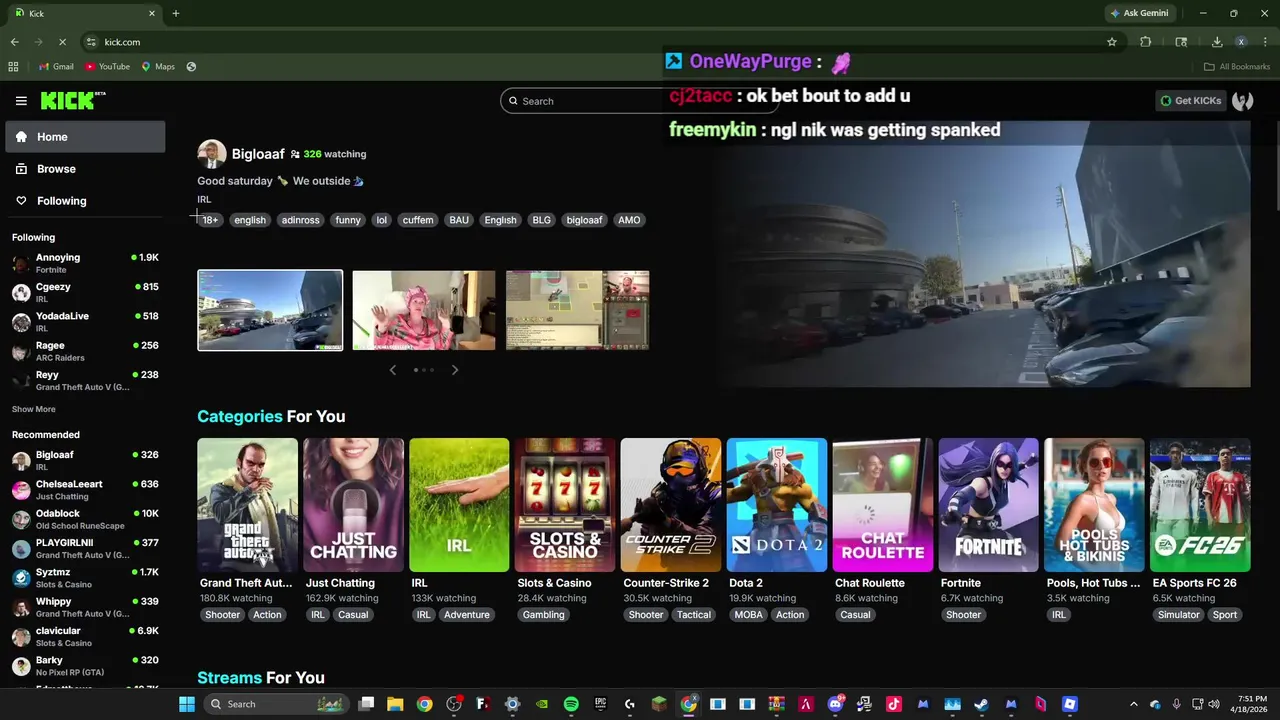1280x720 pixels.
Task: Open Odablock in Recommended list
Action: tap(85, 519)
